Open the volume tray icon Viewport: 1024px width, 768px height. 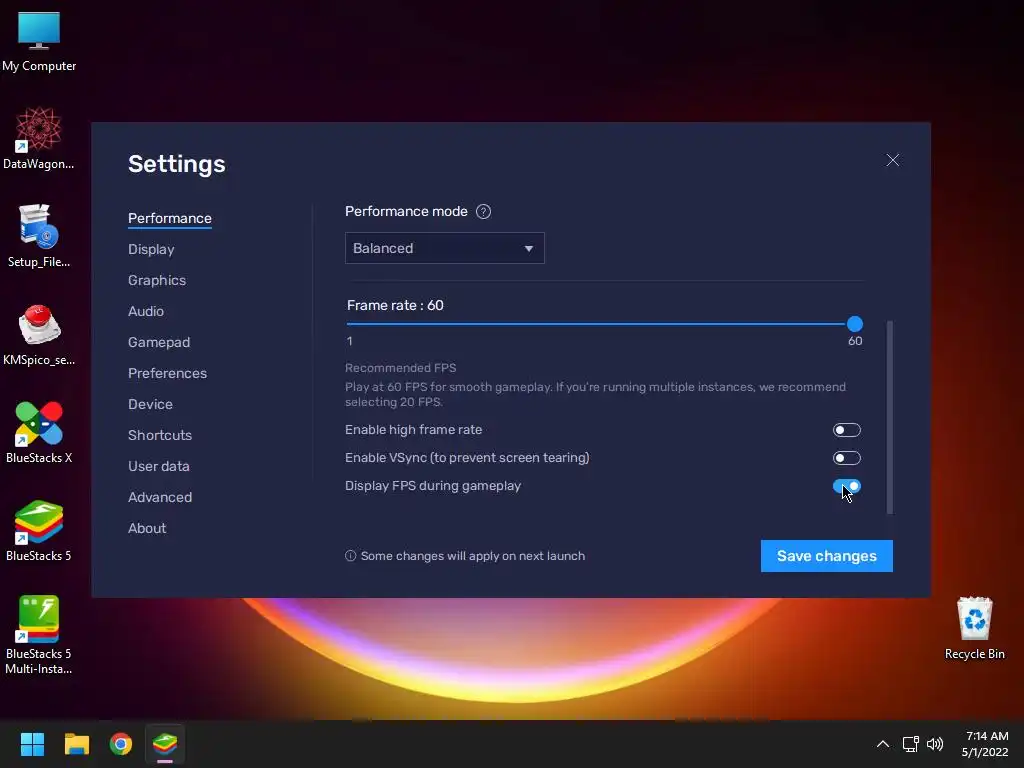point(935,744)
